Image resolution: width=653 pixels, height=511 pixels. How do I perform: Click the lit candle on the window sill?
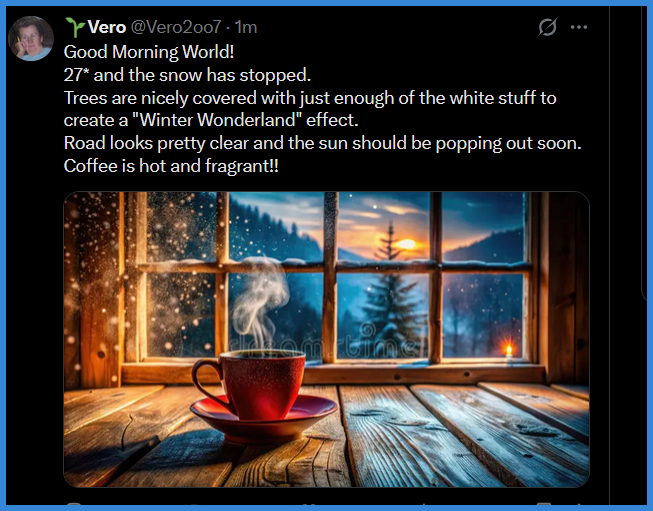pyautogui.click(x=508, y=350)
